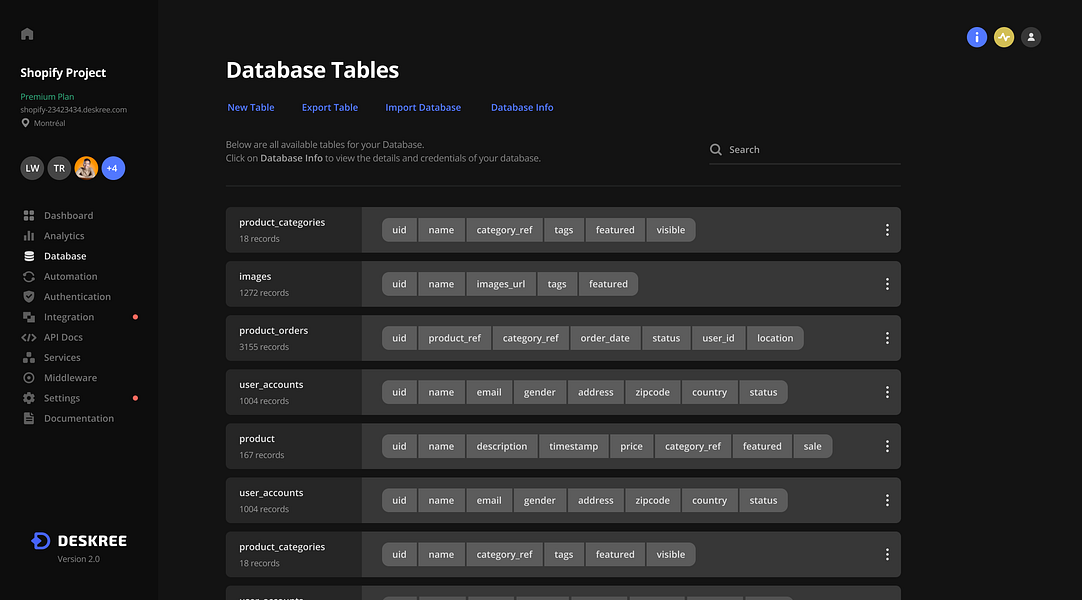Open Settings from the sidebar
Image resolution: width=1082 pixels, height=600 pixels.
coord(62,398)
